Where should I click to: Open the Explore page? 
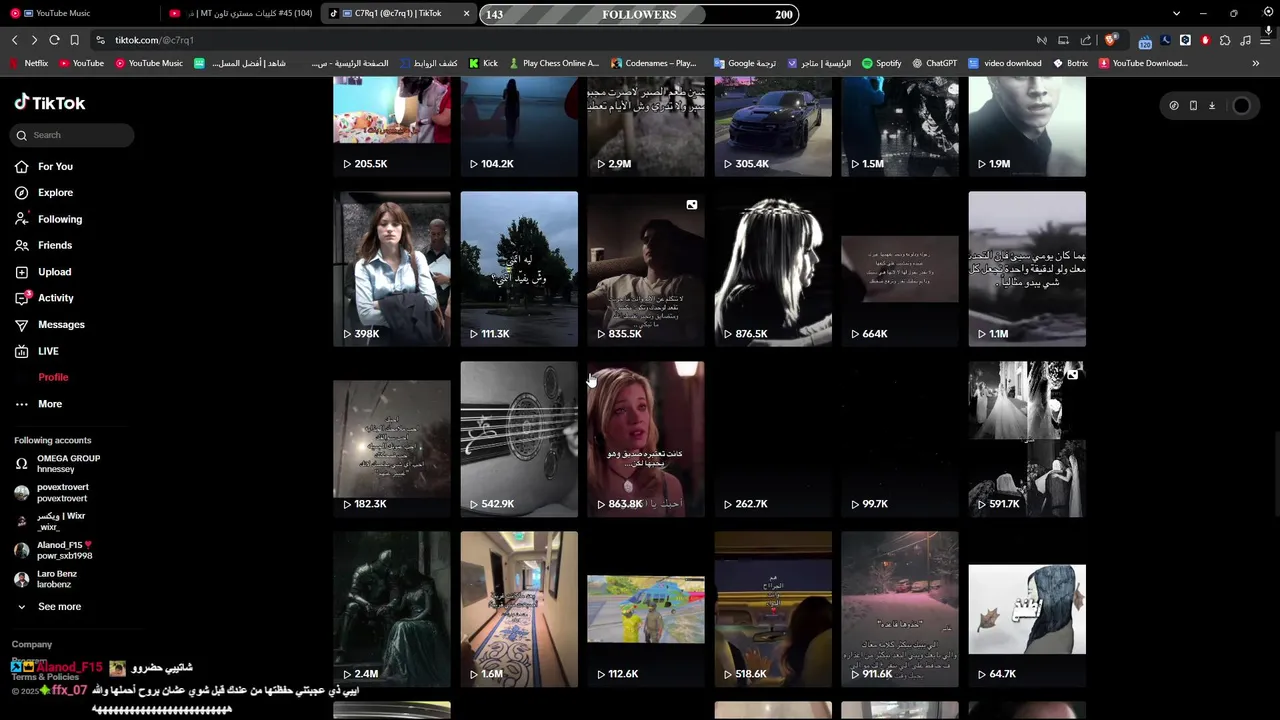click(x=55, y=192)
